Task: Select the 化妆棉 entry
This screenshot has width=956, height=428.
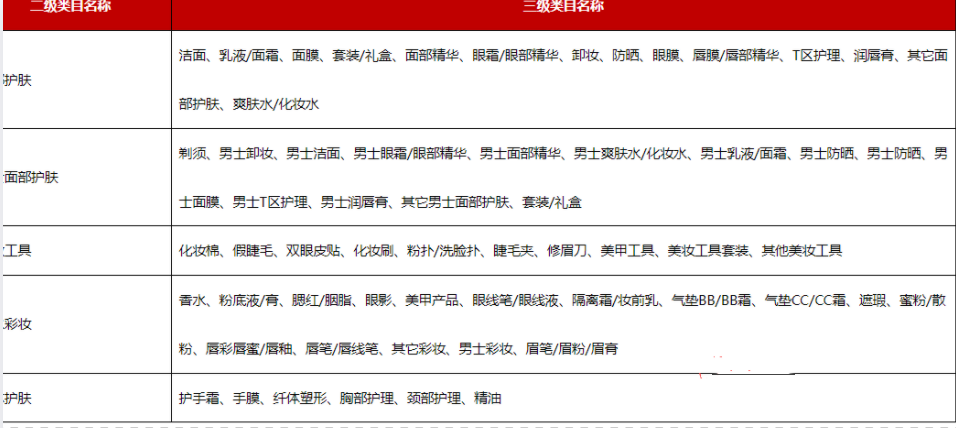Action: click(199, 251)
